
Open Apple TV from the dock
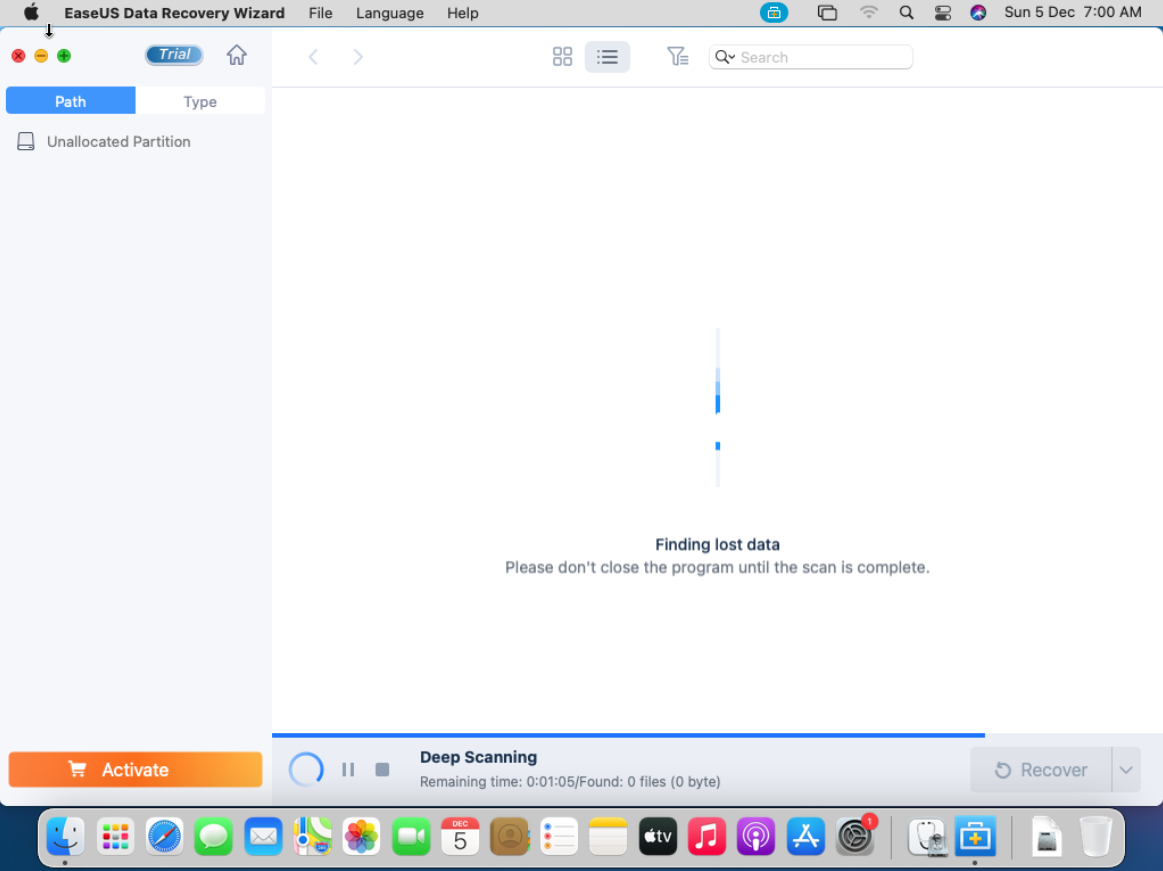click(x=657, y=837)
